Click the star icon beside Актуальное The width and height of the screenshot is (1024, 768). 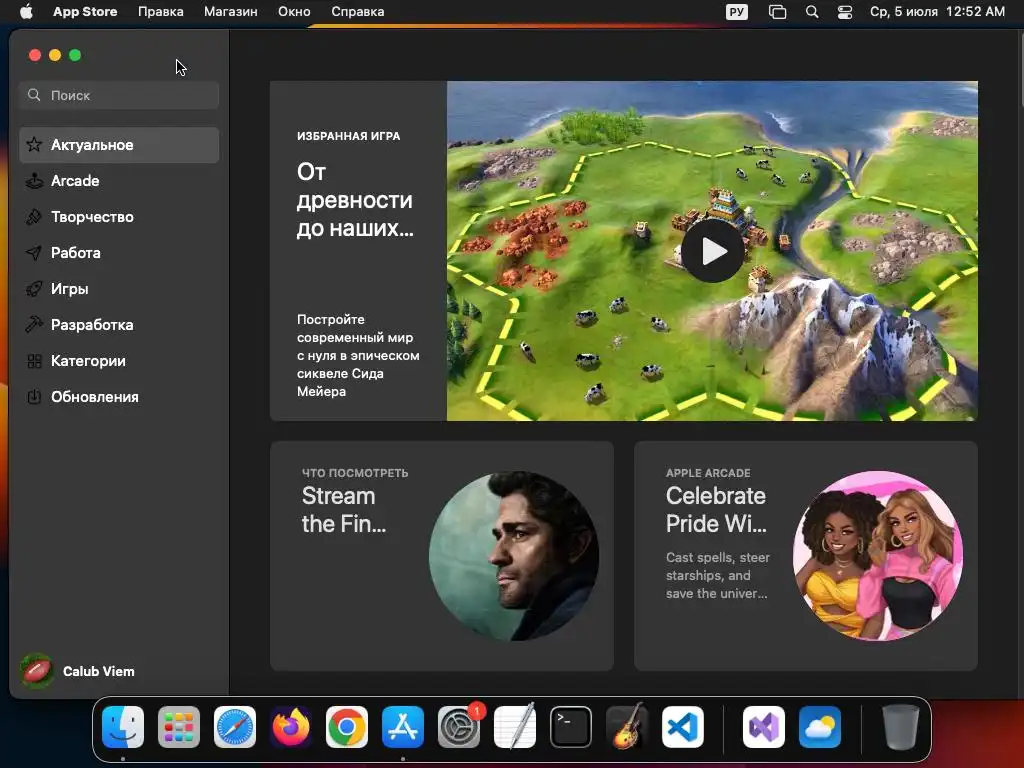click(x=34, y=144)
